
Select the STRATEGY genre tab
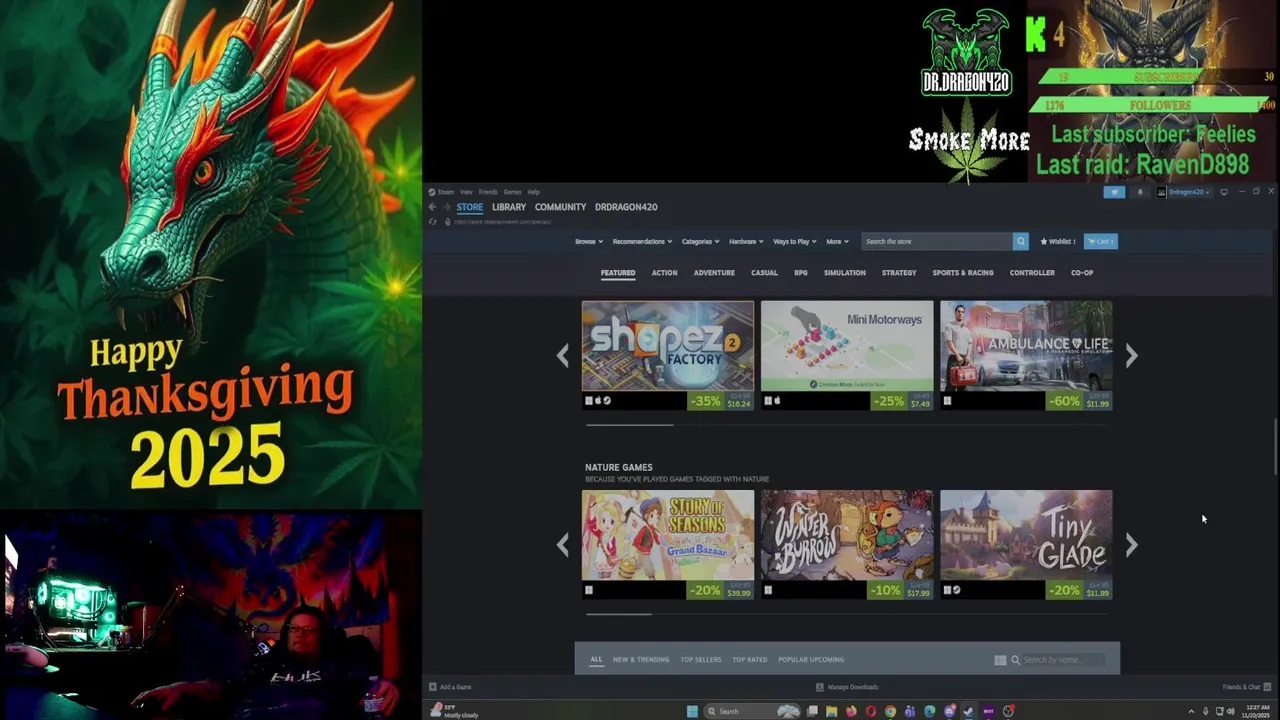[899, 273]
